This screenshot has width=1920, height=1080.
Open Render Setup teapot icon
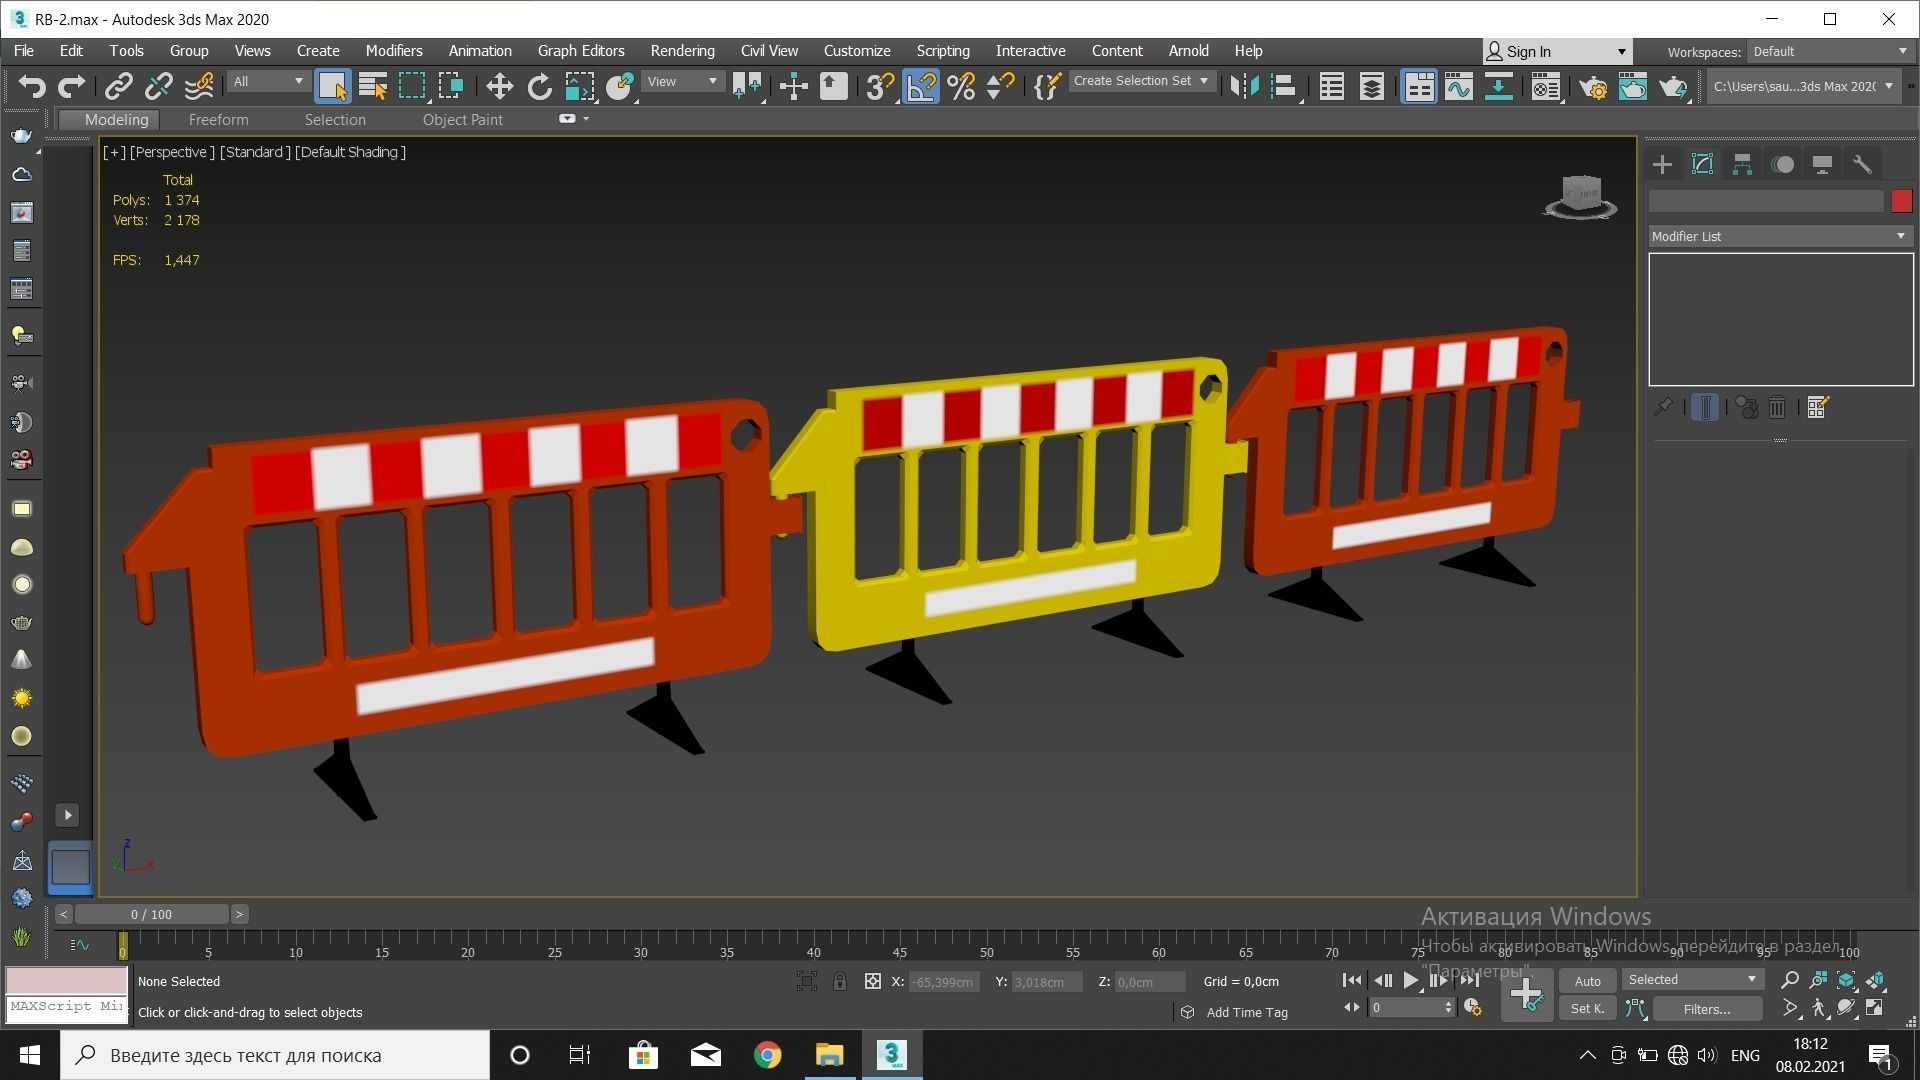tap(1592, 87)
